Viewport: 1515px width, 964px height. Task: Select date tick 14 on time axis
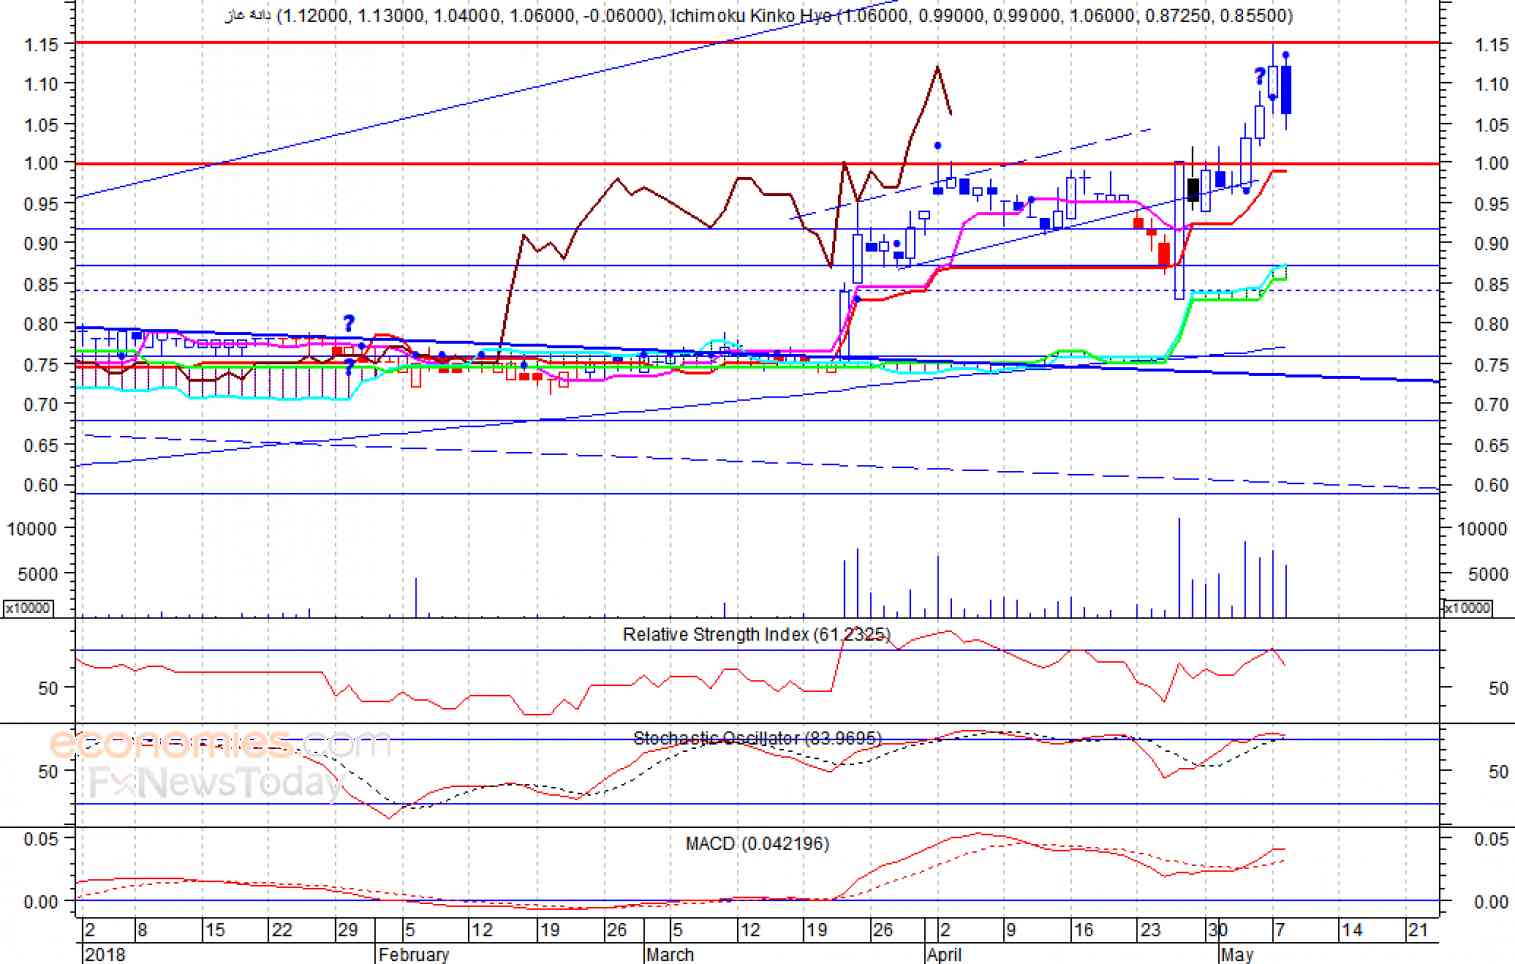click(1352, 930)
